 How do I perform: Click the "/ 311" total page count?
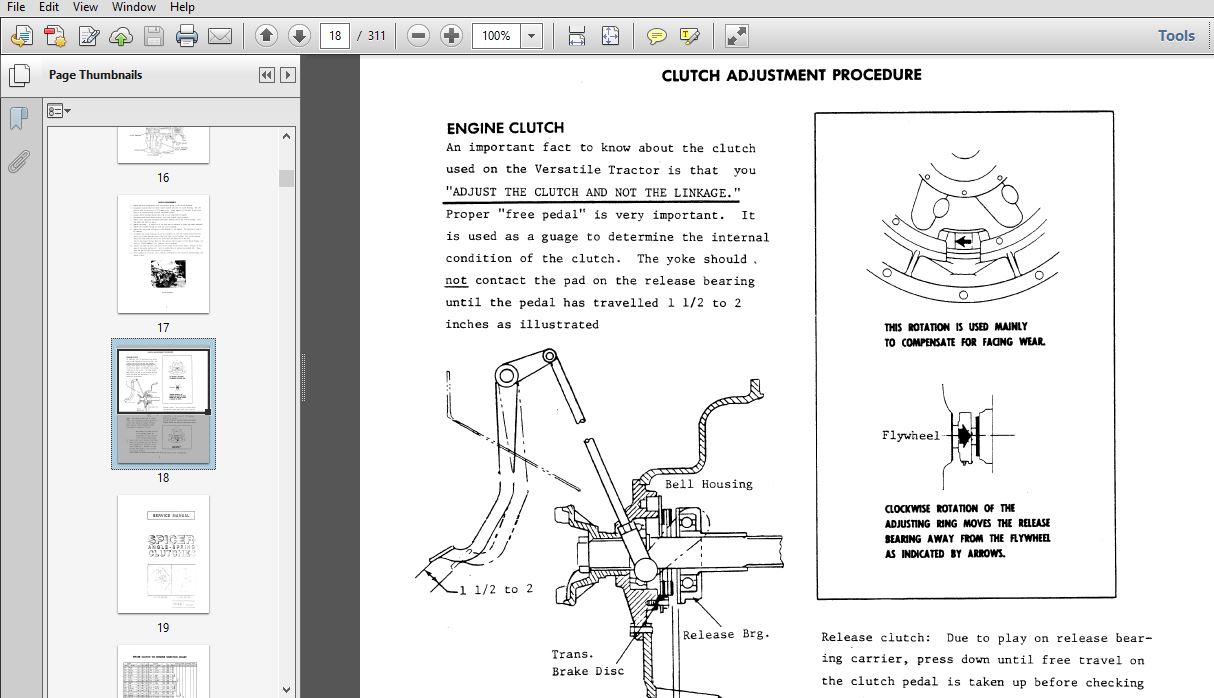tap(371, 36)
